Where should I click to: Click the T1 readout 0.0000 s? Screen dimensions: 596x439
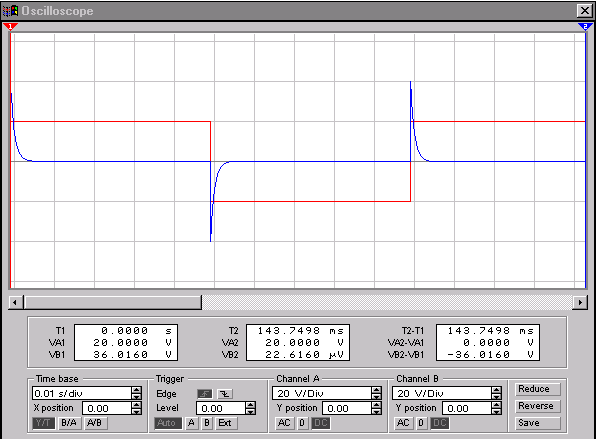pos(136,331)
